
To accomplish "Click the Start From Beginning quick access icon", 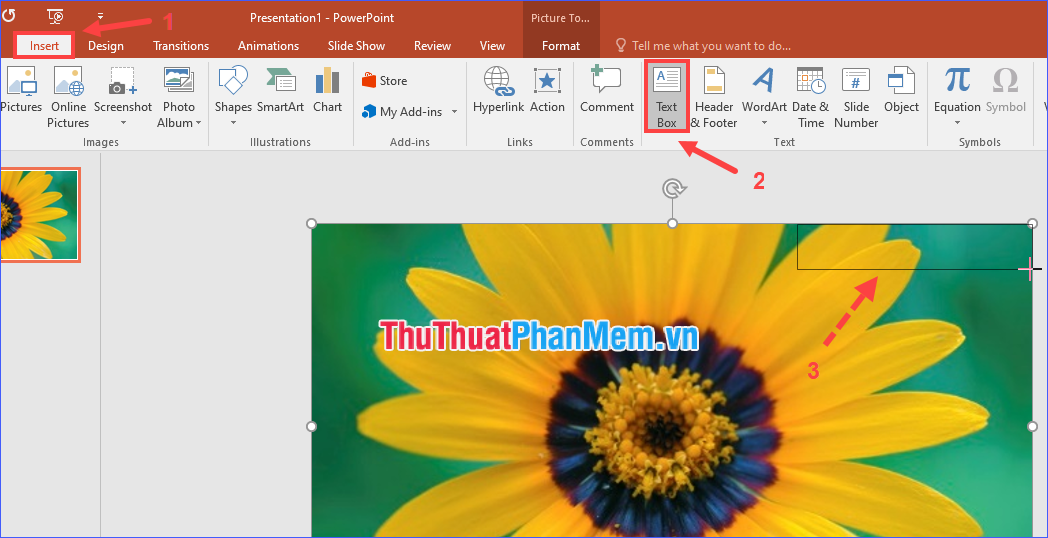I will (x=56, y=15).
